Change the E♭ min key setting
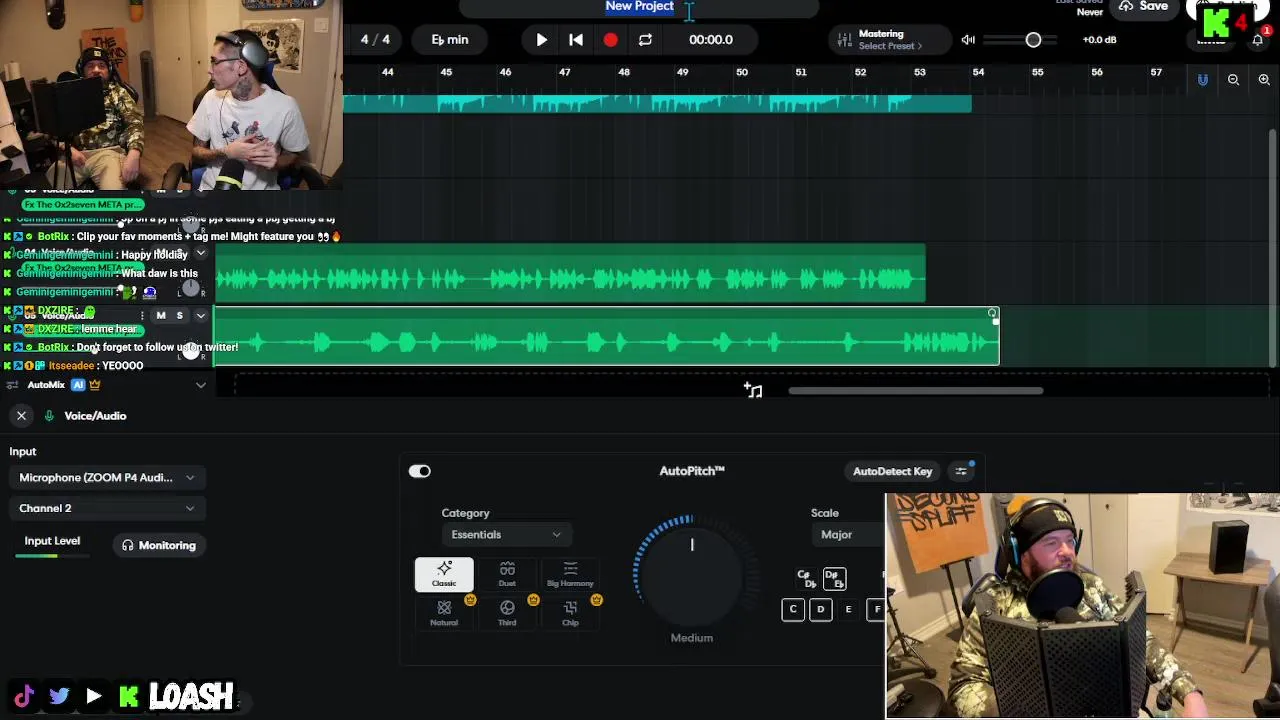 tap(450, 40)
